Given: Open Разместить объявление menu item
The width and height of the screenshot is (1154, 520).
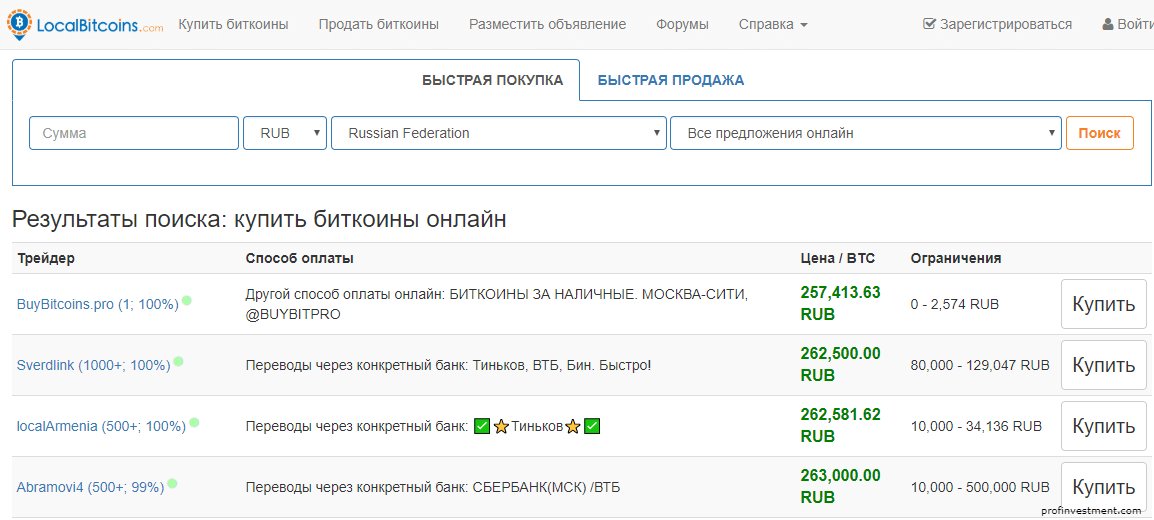Looking at the screenshot, I should 548,24.
